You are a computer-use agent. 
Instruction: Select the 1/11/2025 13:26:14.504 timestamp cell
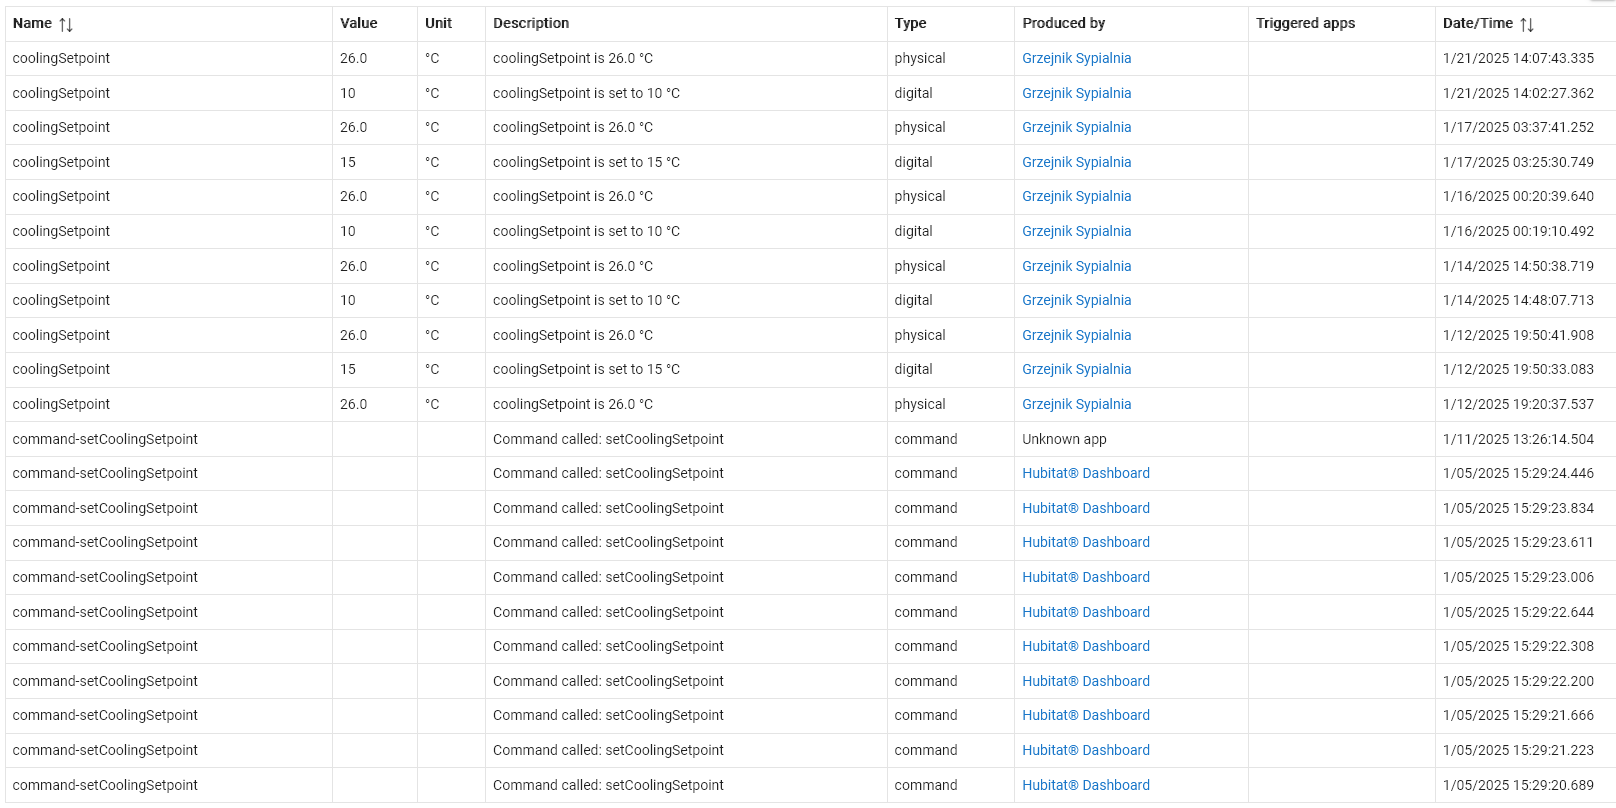[1518, 439]
